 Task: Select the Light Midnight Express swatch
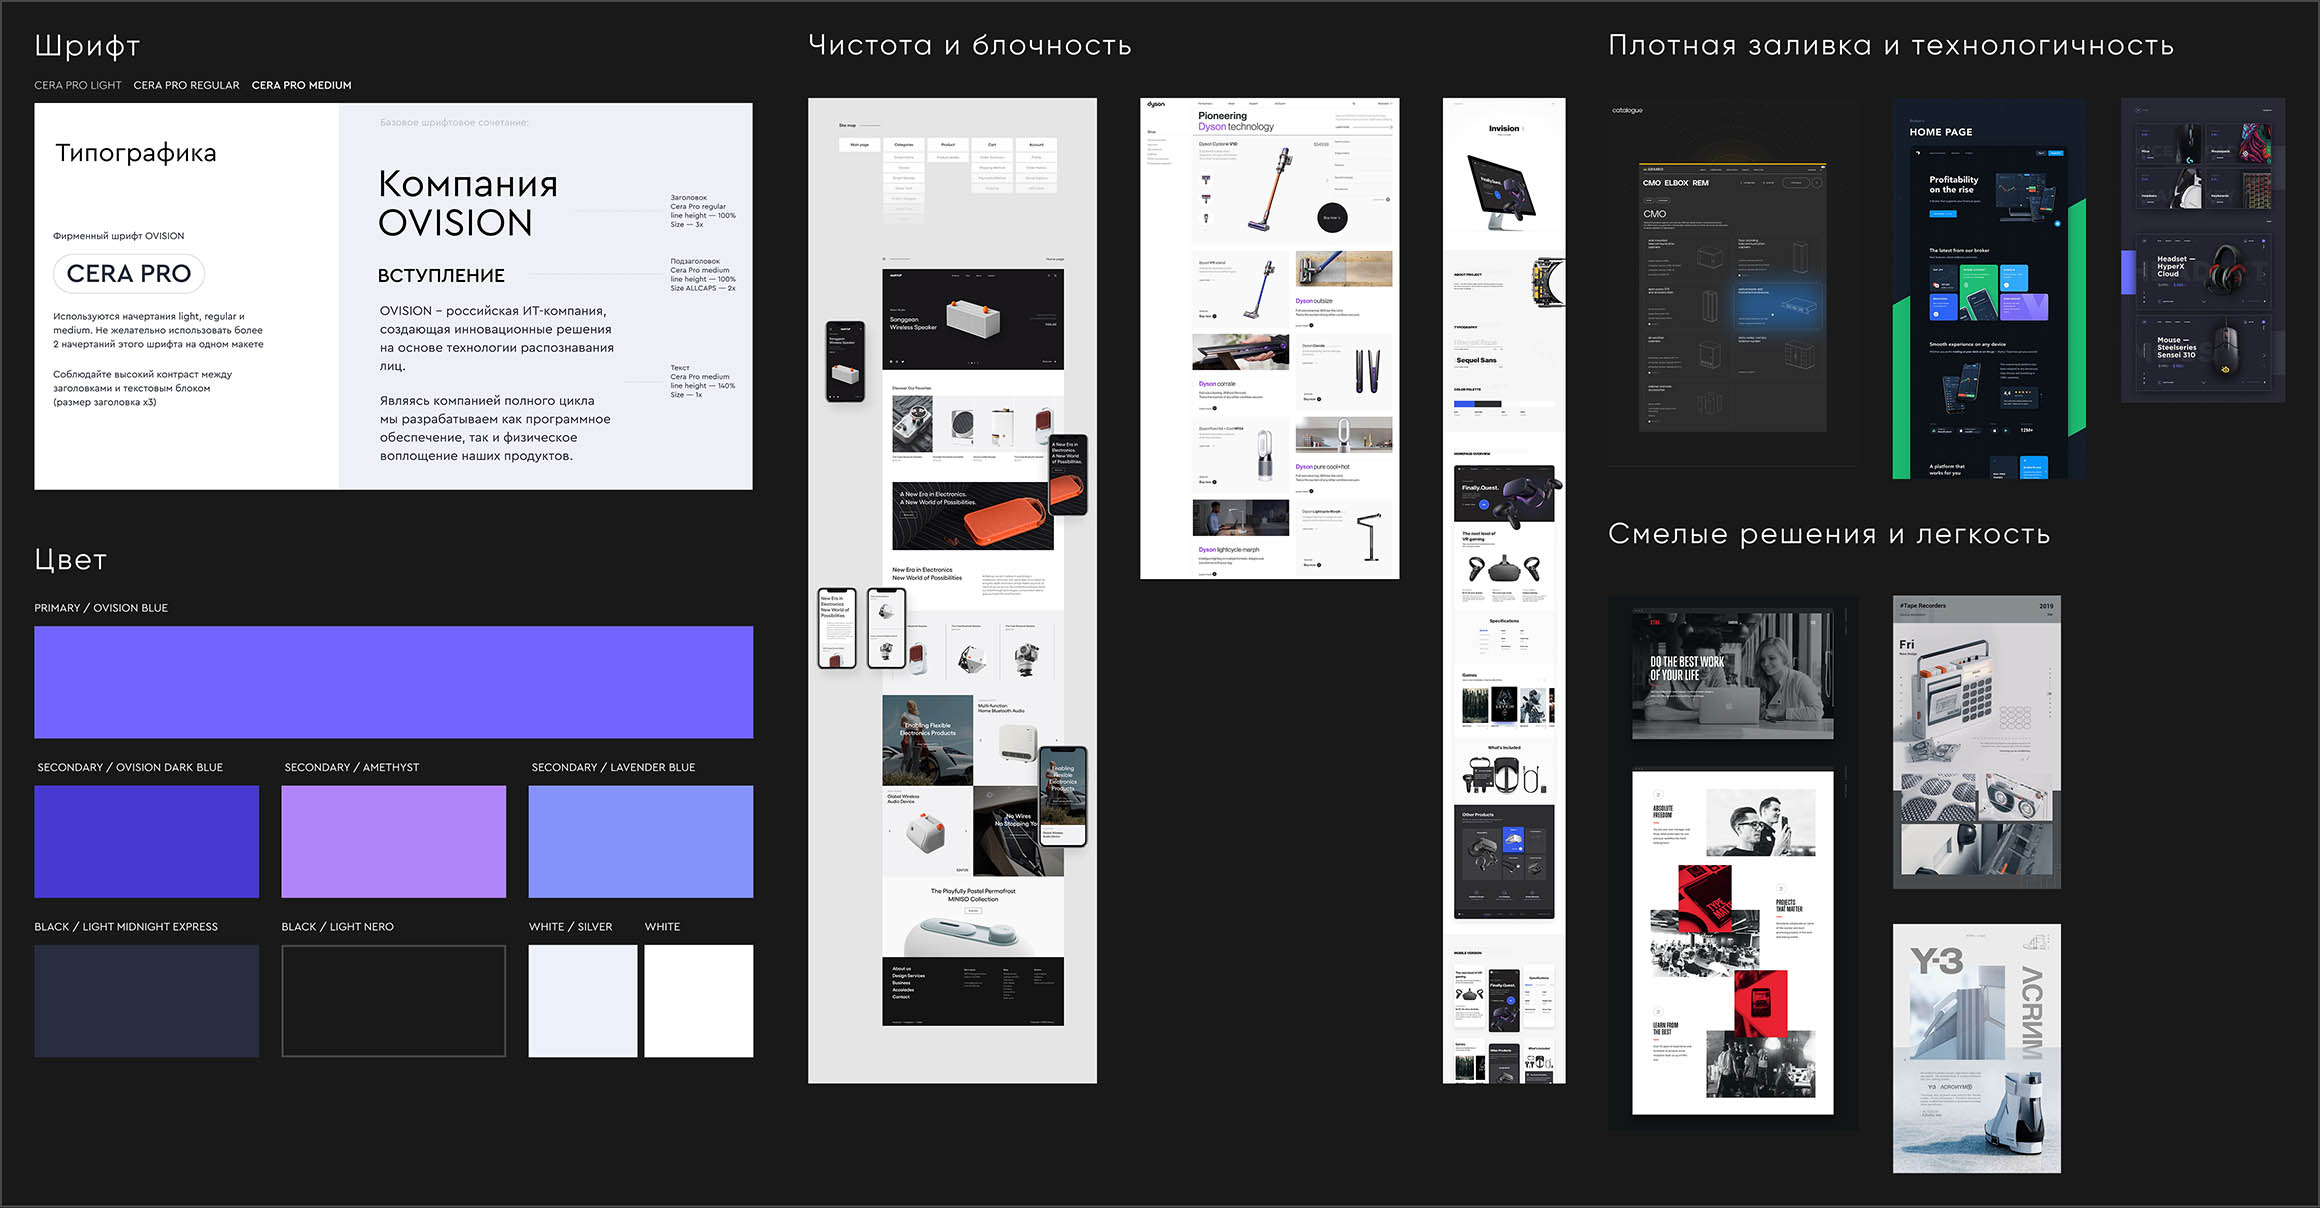[146, 1001]
